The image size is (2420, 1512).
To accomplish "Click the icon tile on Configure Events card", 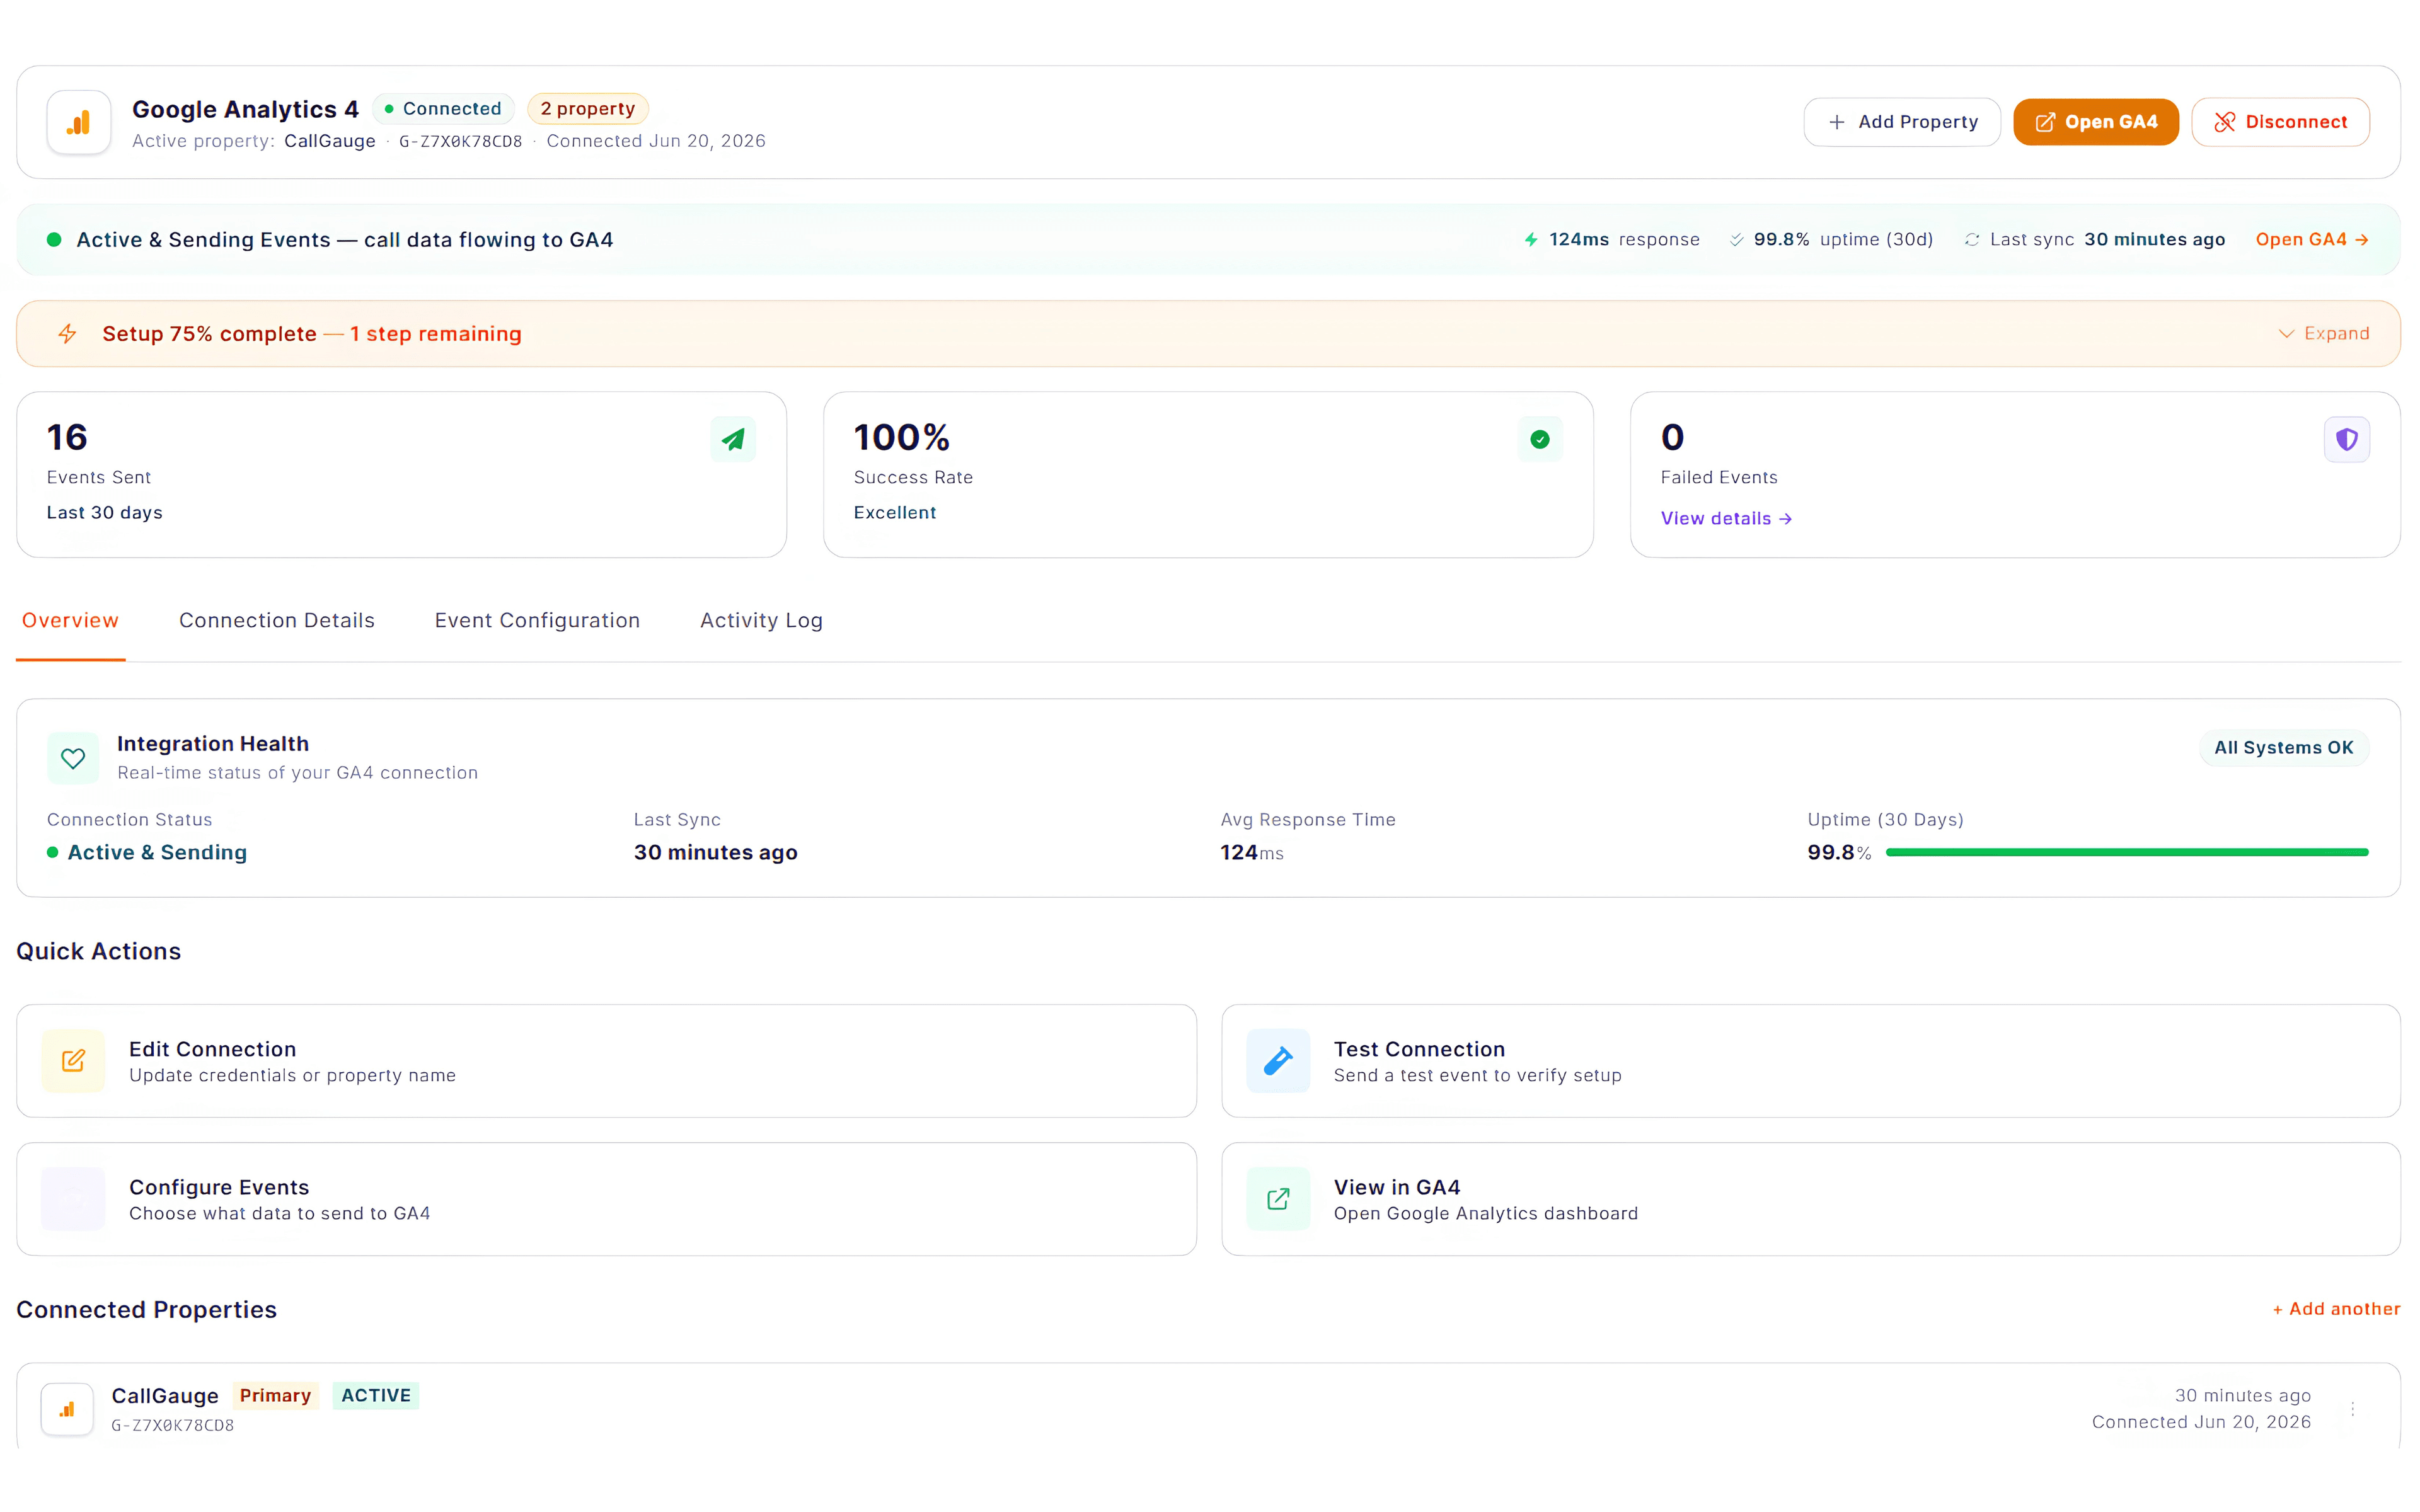I will click(73, 1198).
